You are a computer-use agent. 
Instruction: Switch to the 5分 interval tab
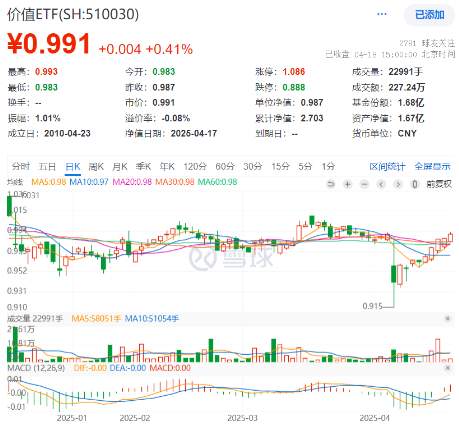(x=305, y=166)
